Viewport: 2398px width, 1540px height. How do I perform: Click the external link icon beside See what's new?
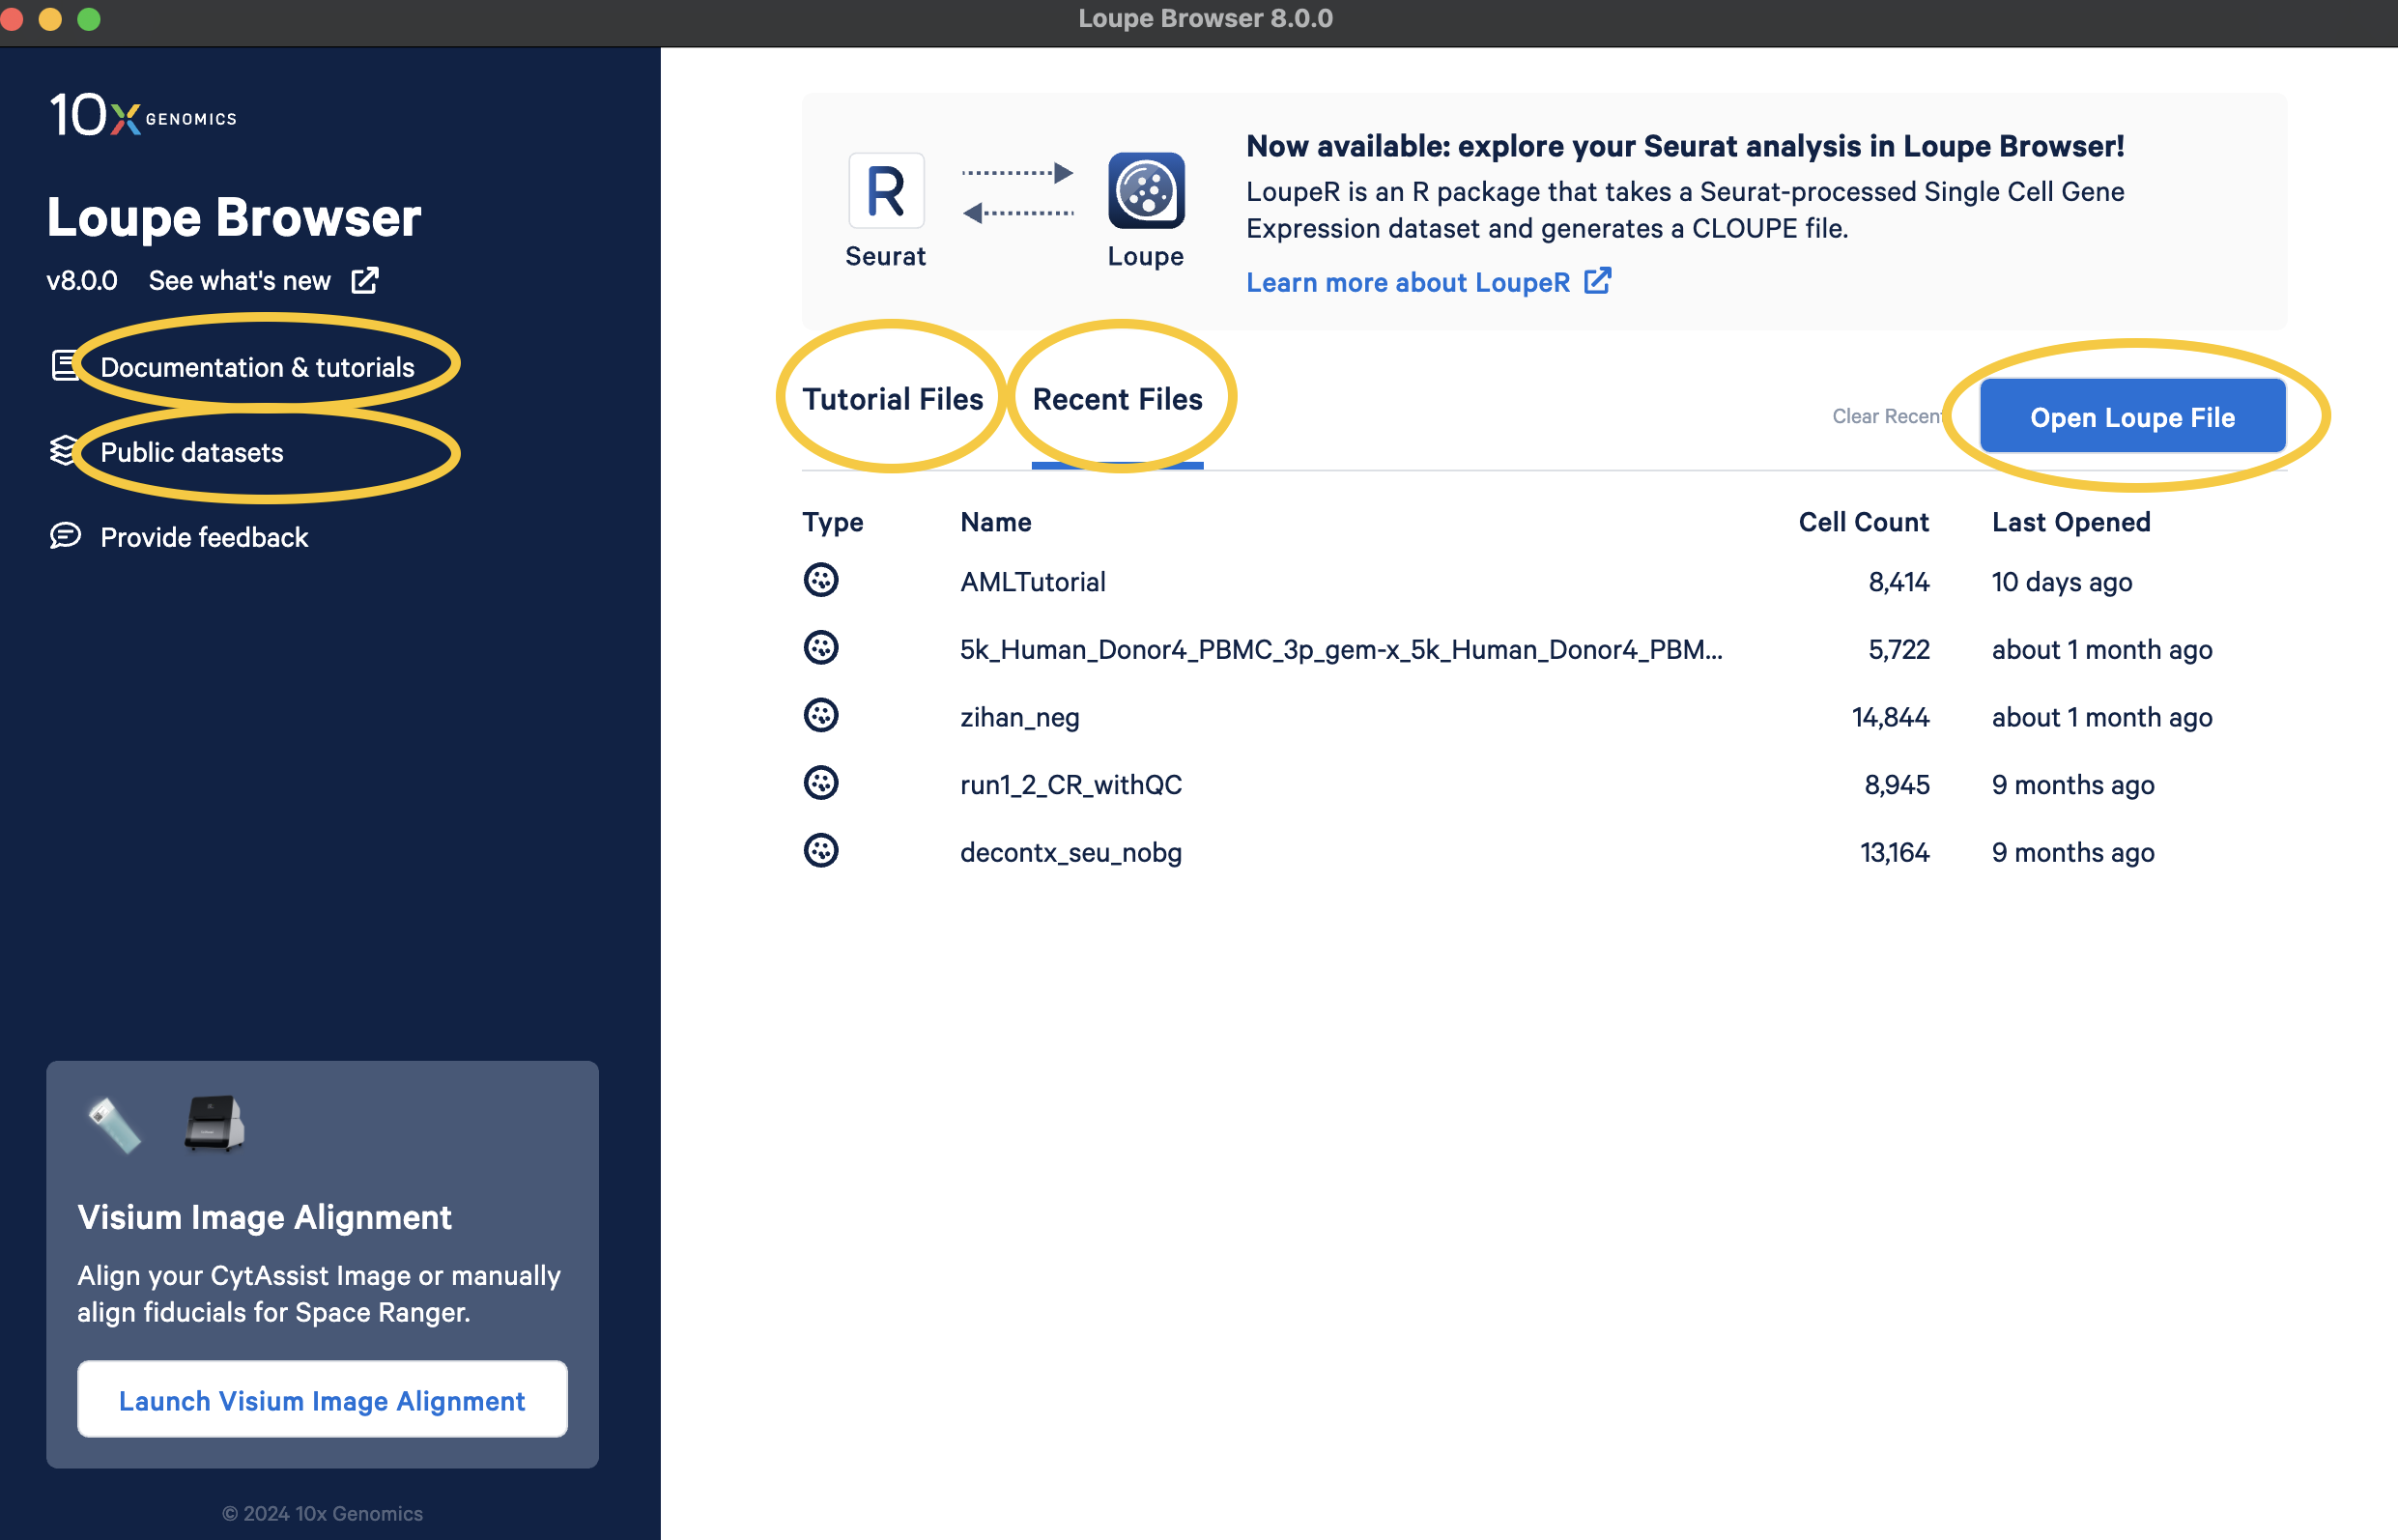(x=365, y=280)
